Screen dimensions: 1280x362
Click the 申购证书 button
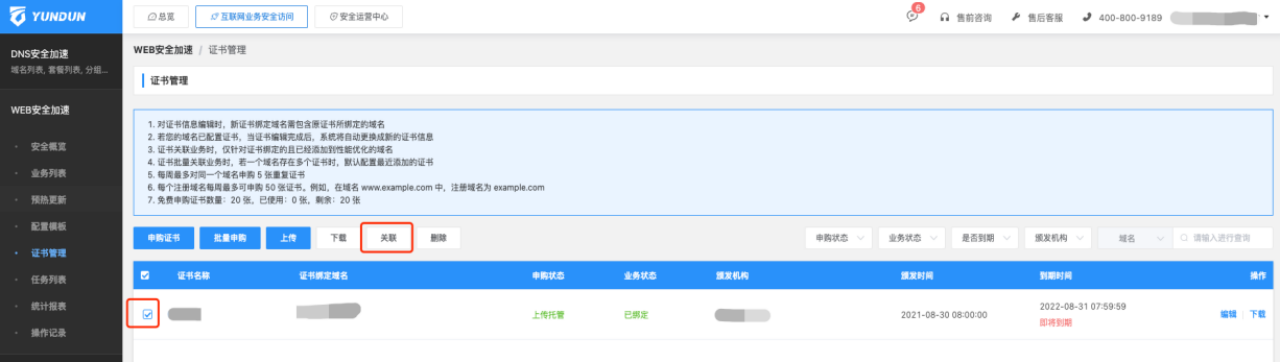coord(163,238)
